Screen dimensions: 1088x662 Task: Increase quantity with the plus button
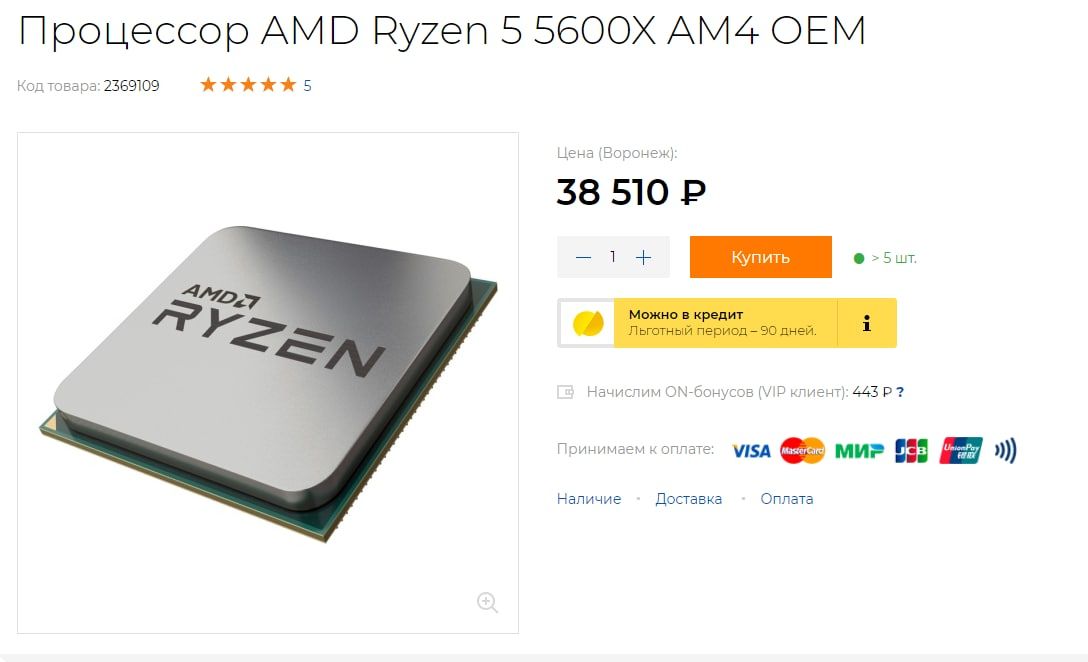point(643,257)
